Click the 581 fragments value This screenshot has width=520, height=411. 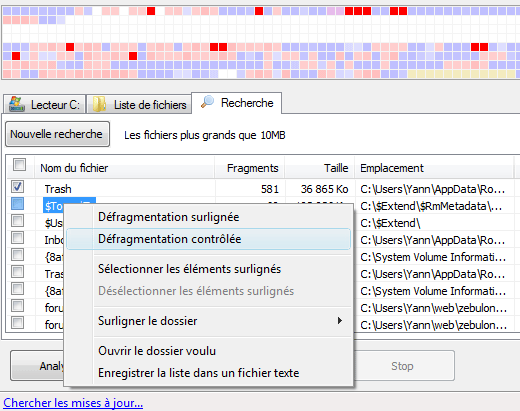tap(270, 189)
